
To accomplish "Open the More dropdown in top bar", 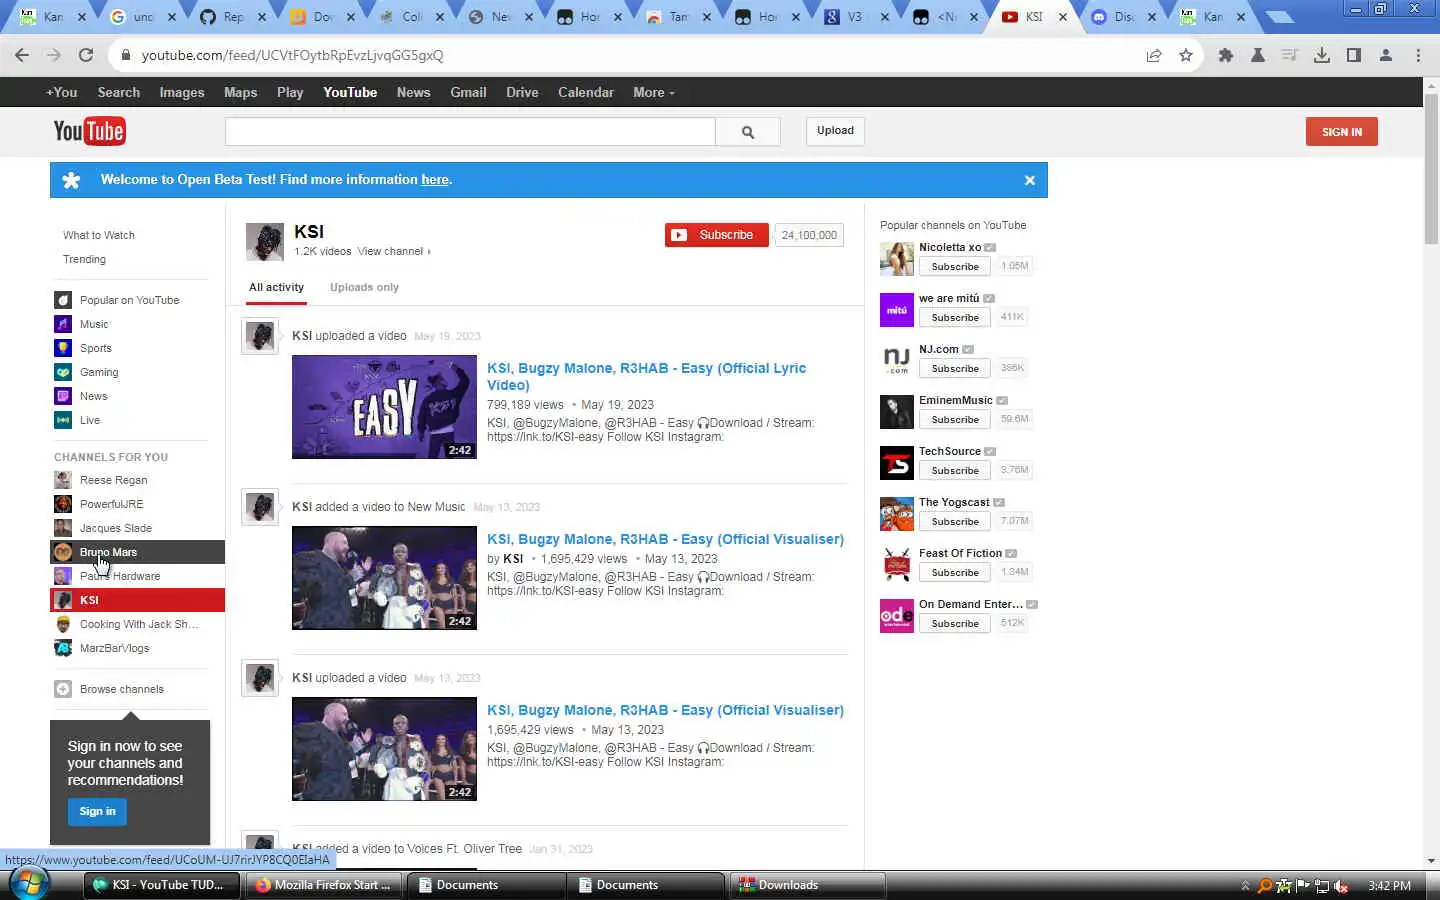I will coord(653,92).
